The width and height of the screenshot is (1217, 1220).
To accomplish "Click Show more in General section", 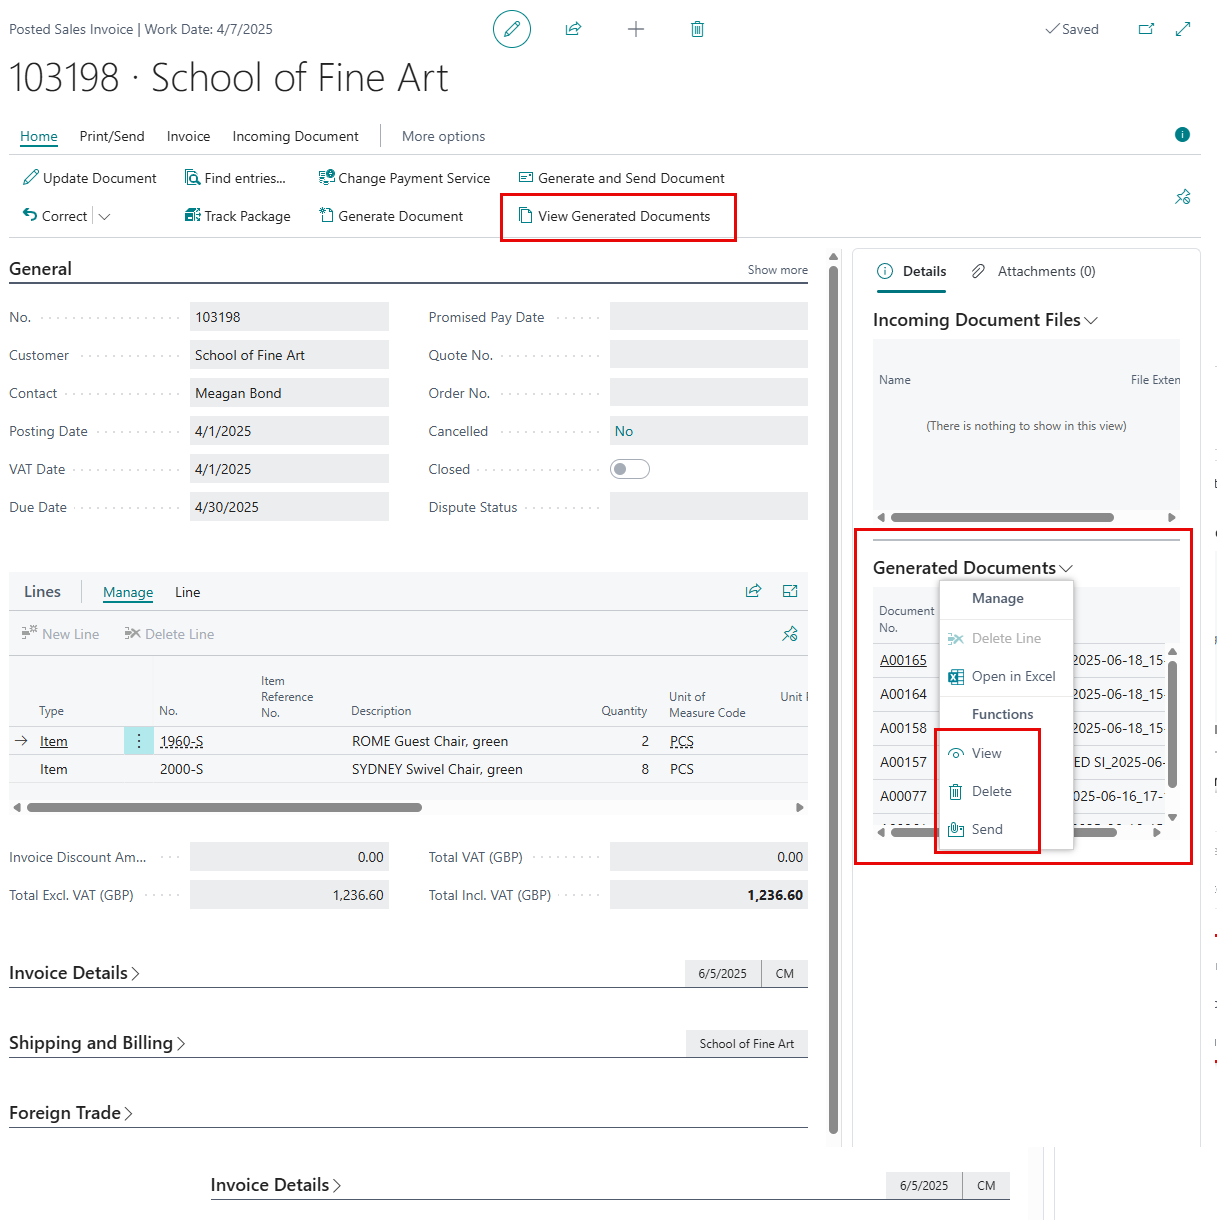I will (777, 270).
